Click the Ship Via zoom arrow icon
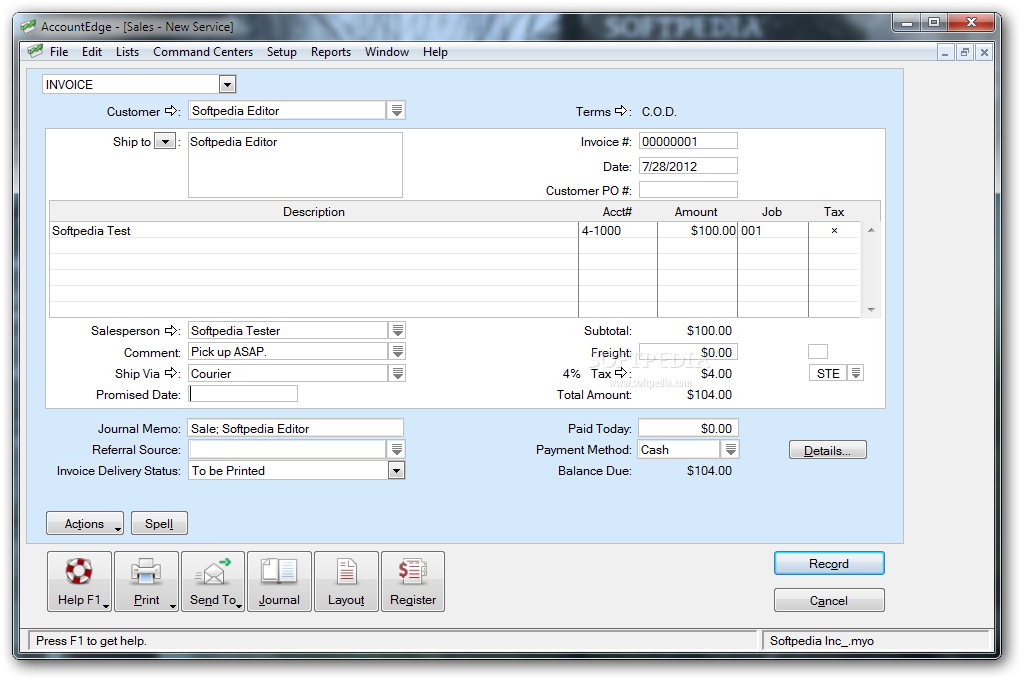This screenshot has width=1022, height=680. pos(171,373)
